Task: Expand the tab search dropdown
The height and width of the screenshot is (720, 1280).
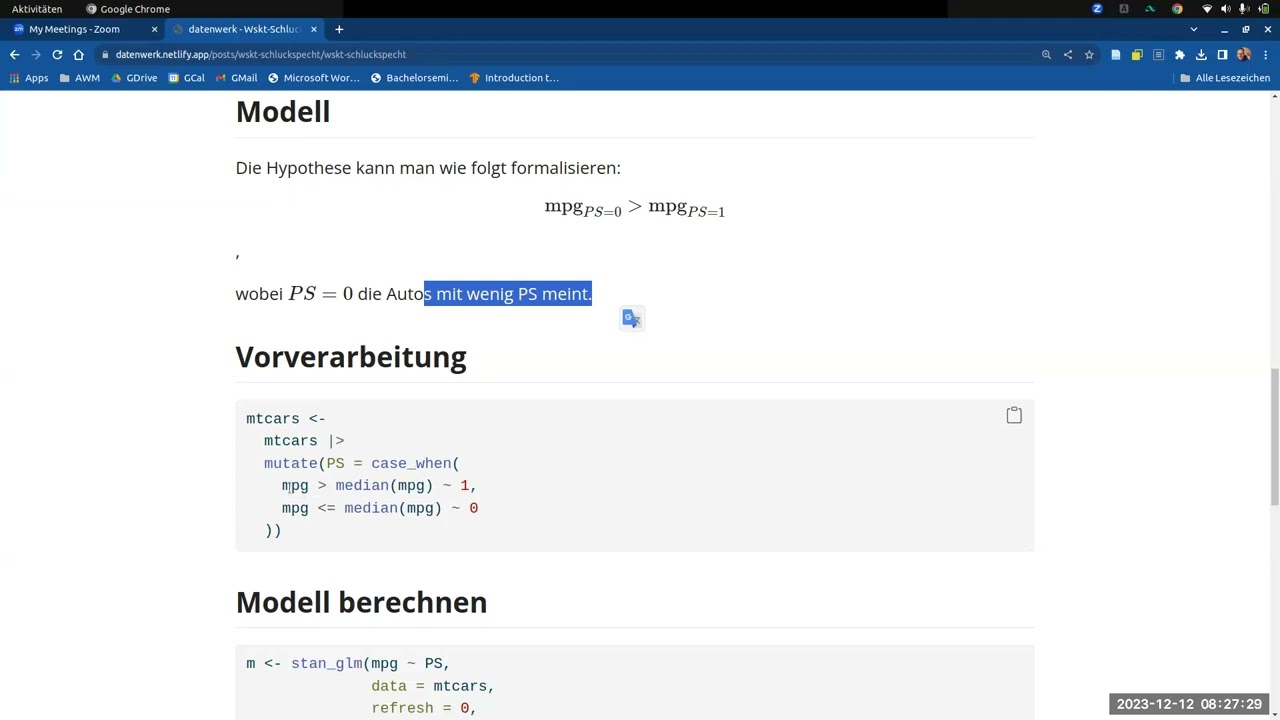Action: coord(1193,30)
